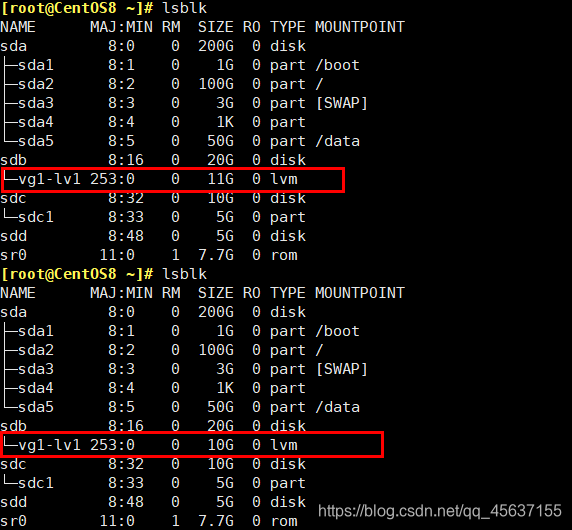Click 8:33 of sdc1 in the second output
The image size is (572, 530).
(126, 483)
